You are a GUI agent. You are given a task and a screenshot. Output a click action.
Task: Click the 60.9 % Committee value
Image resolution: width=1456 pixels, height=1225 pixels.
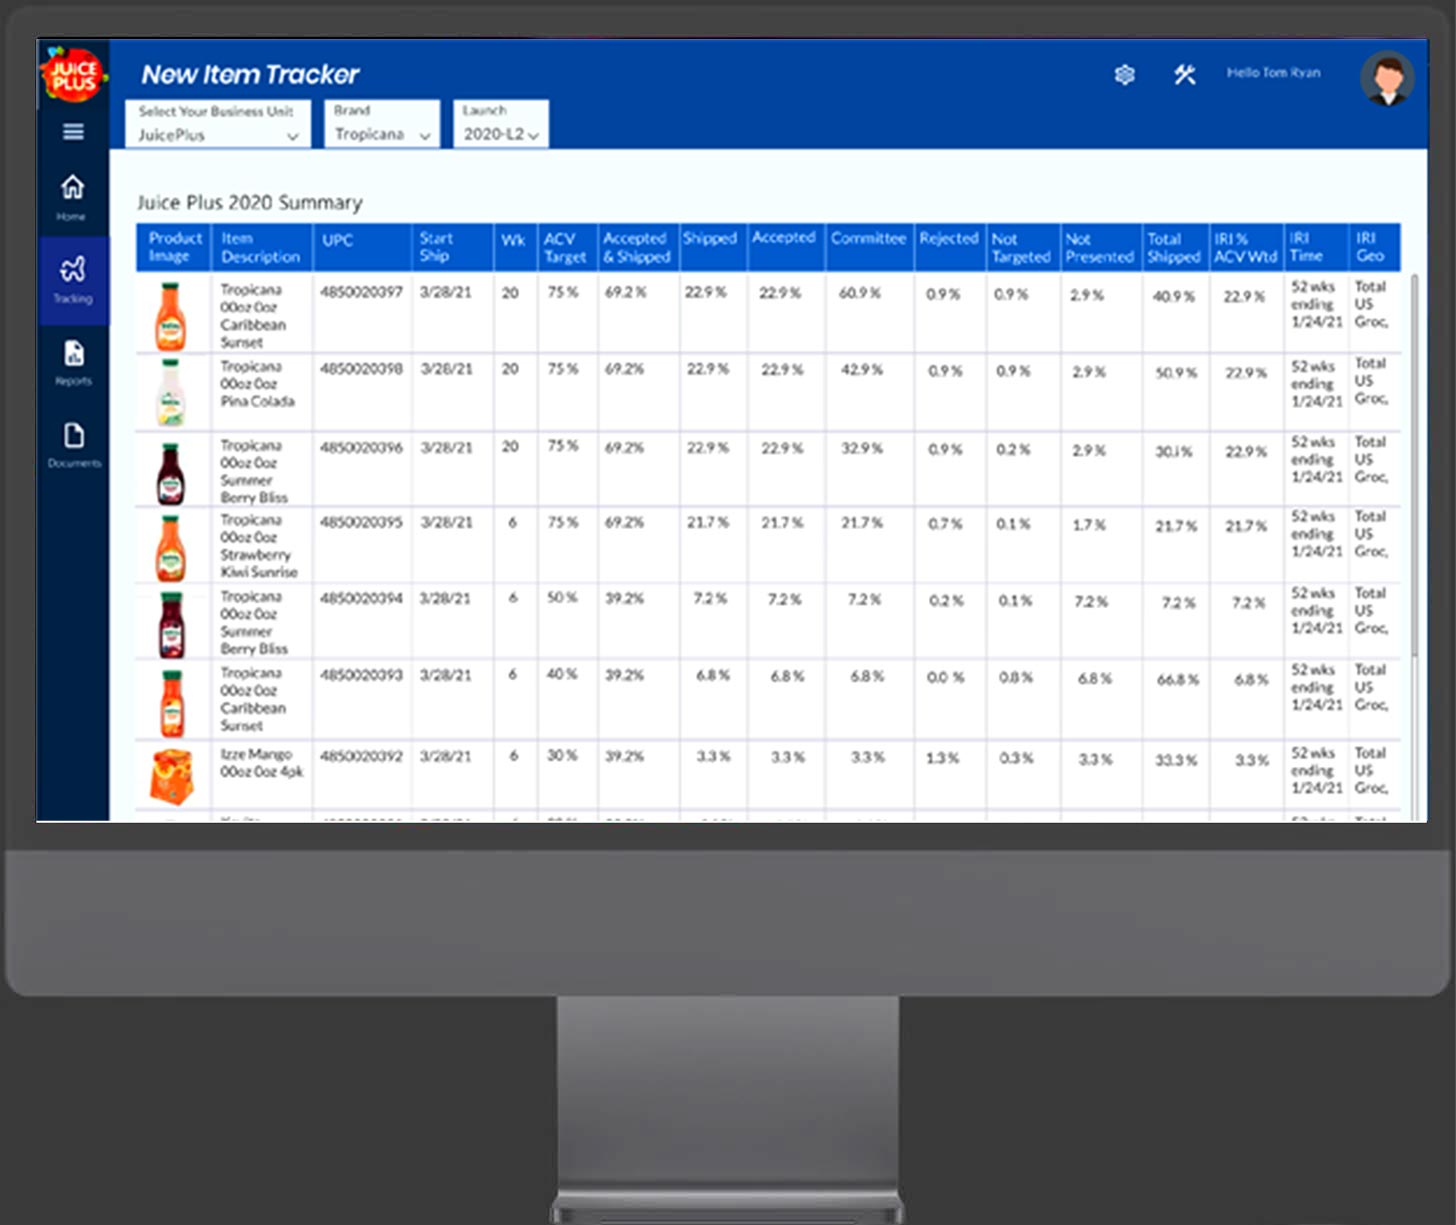[x=860, y=293]
